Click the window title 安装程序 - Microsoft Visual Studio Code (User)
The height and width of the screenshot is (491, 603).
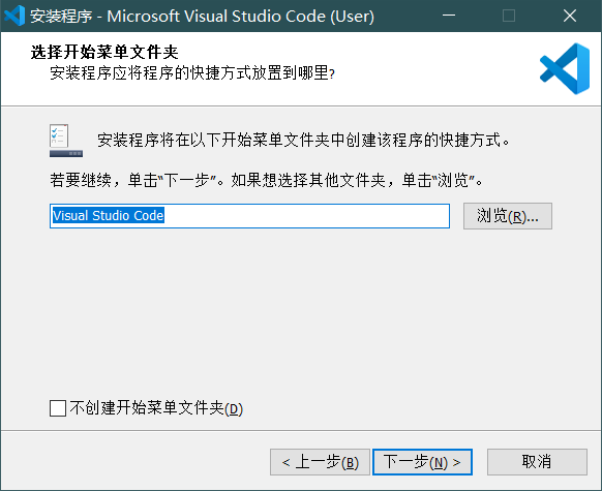coord(202,16)
